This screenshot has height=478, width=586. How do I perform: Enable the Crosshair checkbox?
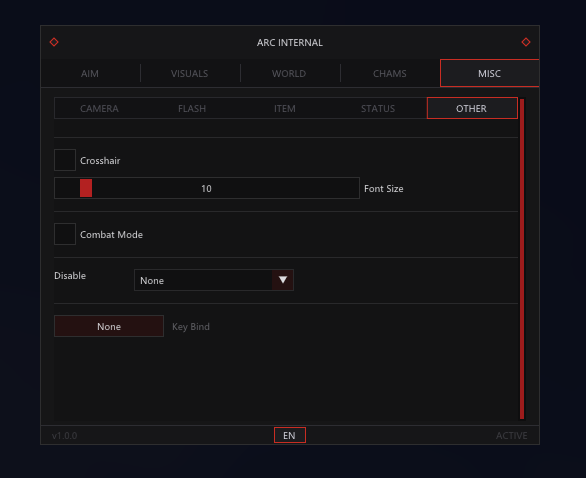tap(65, 160)
